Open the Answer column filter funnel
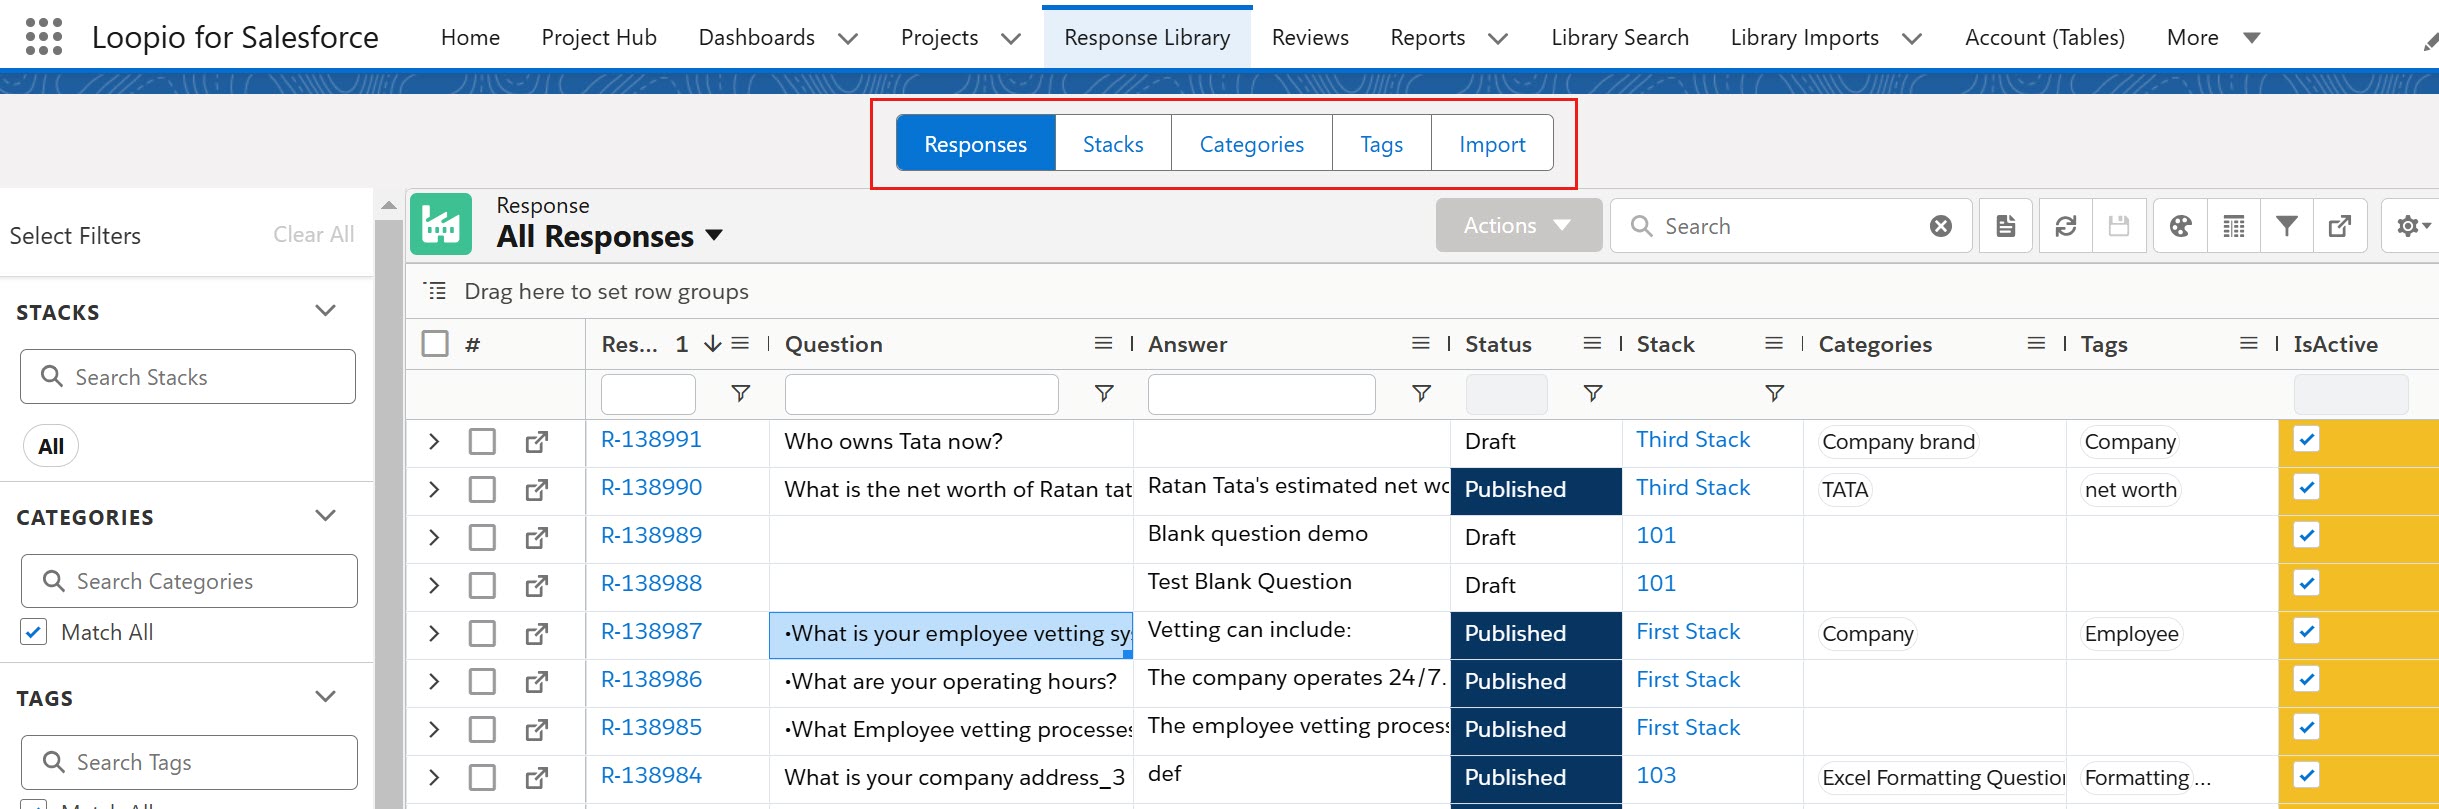The image size is (2439, 809). (1421, 394)
